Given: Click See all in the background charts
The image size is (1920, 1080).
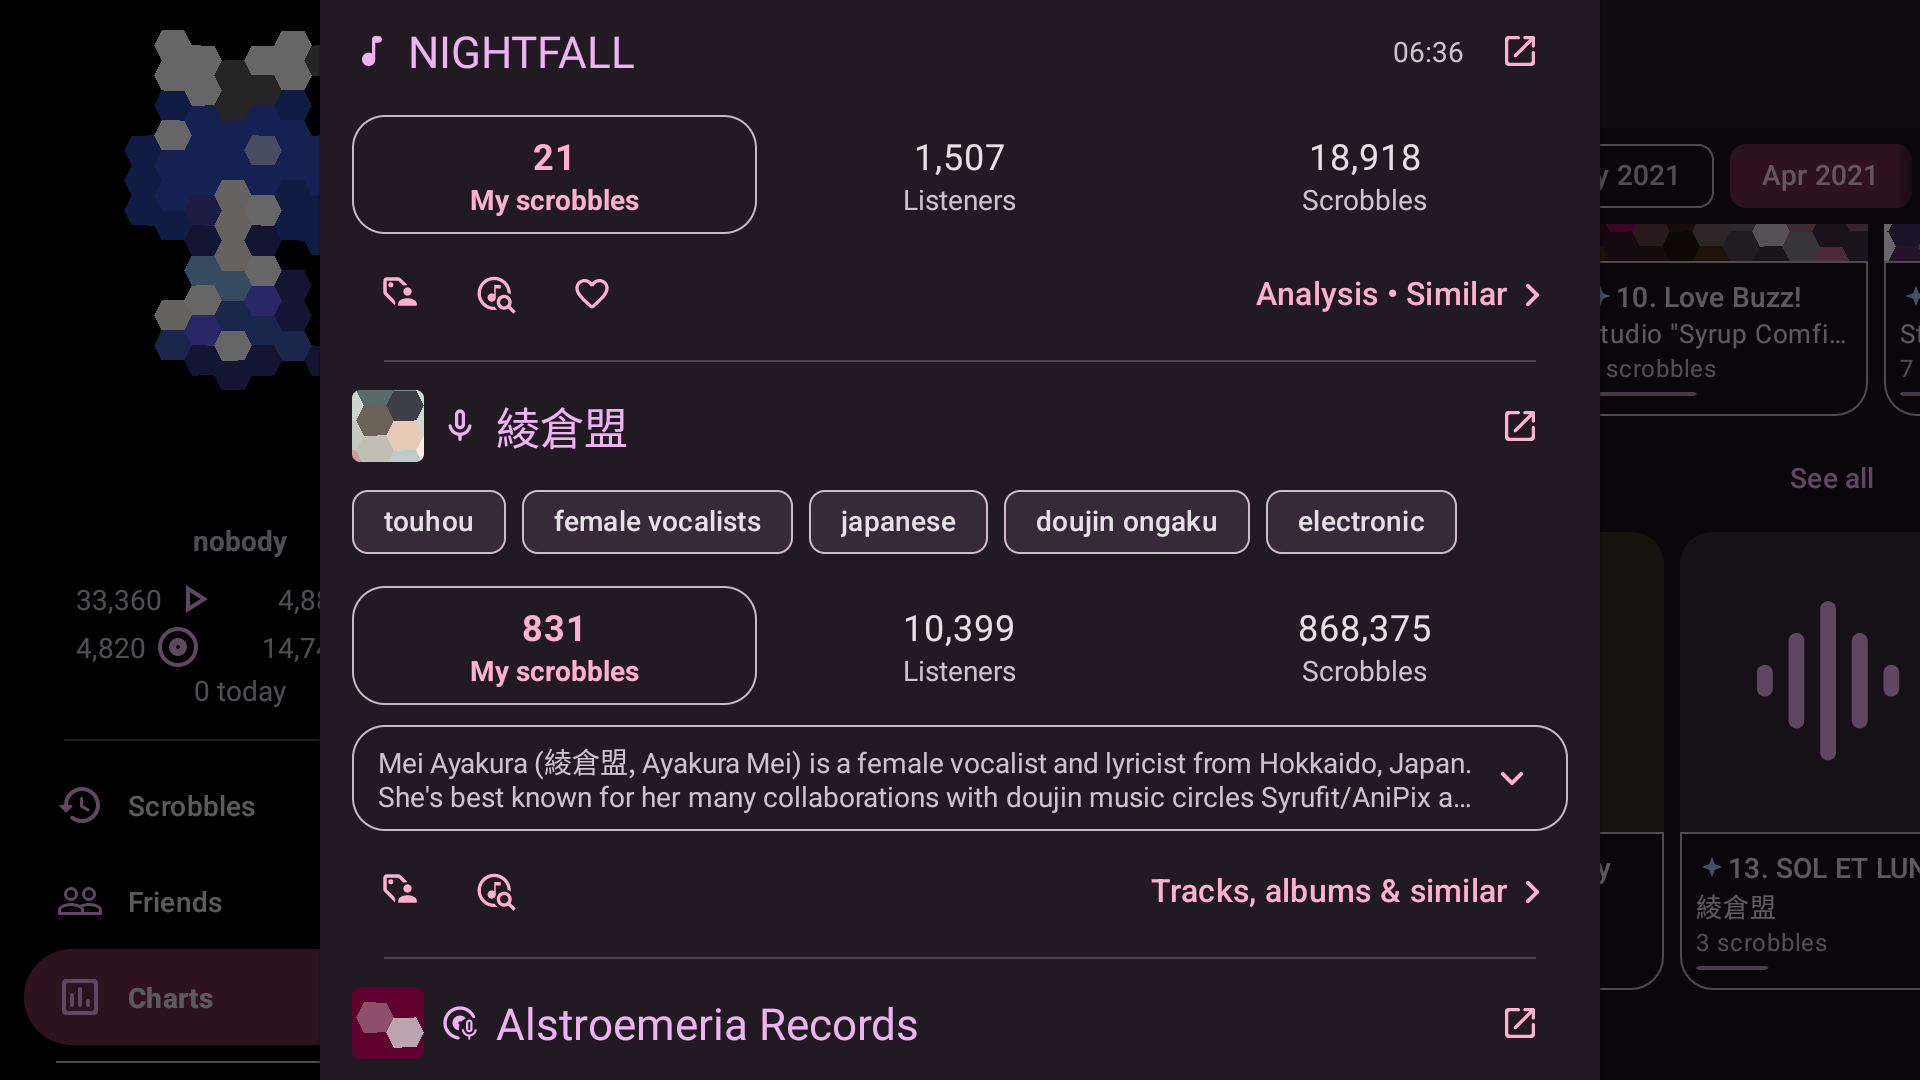Looking at the screenshot, I should click(1831, 478).
